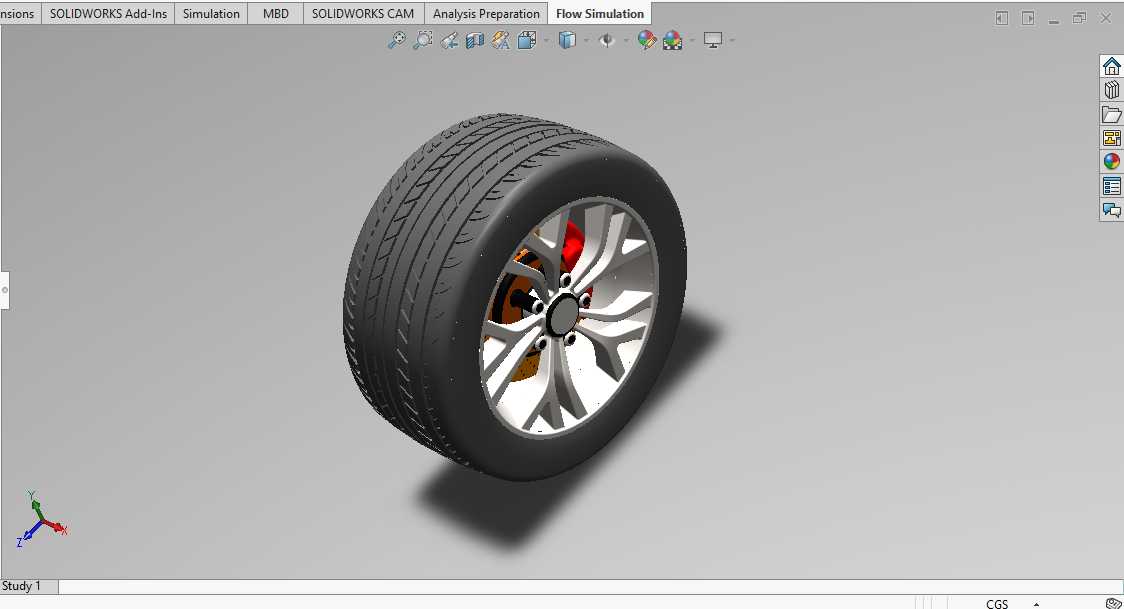1124x609 pixels.
Task: Open the SOLIDWORKS Resources home tab
Action: (1112, 66)
